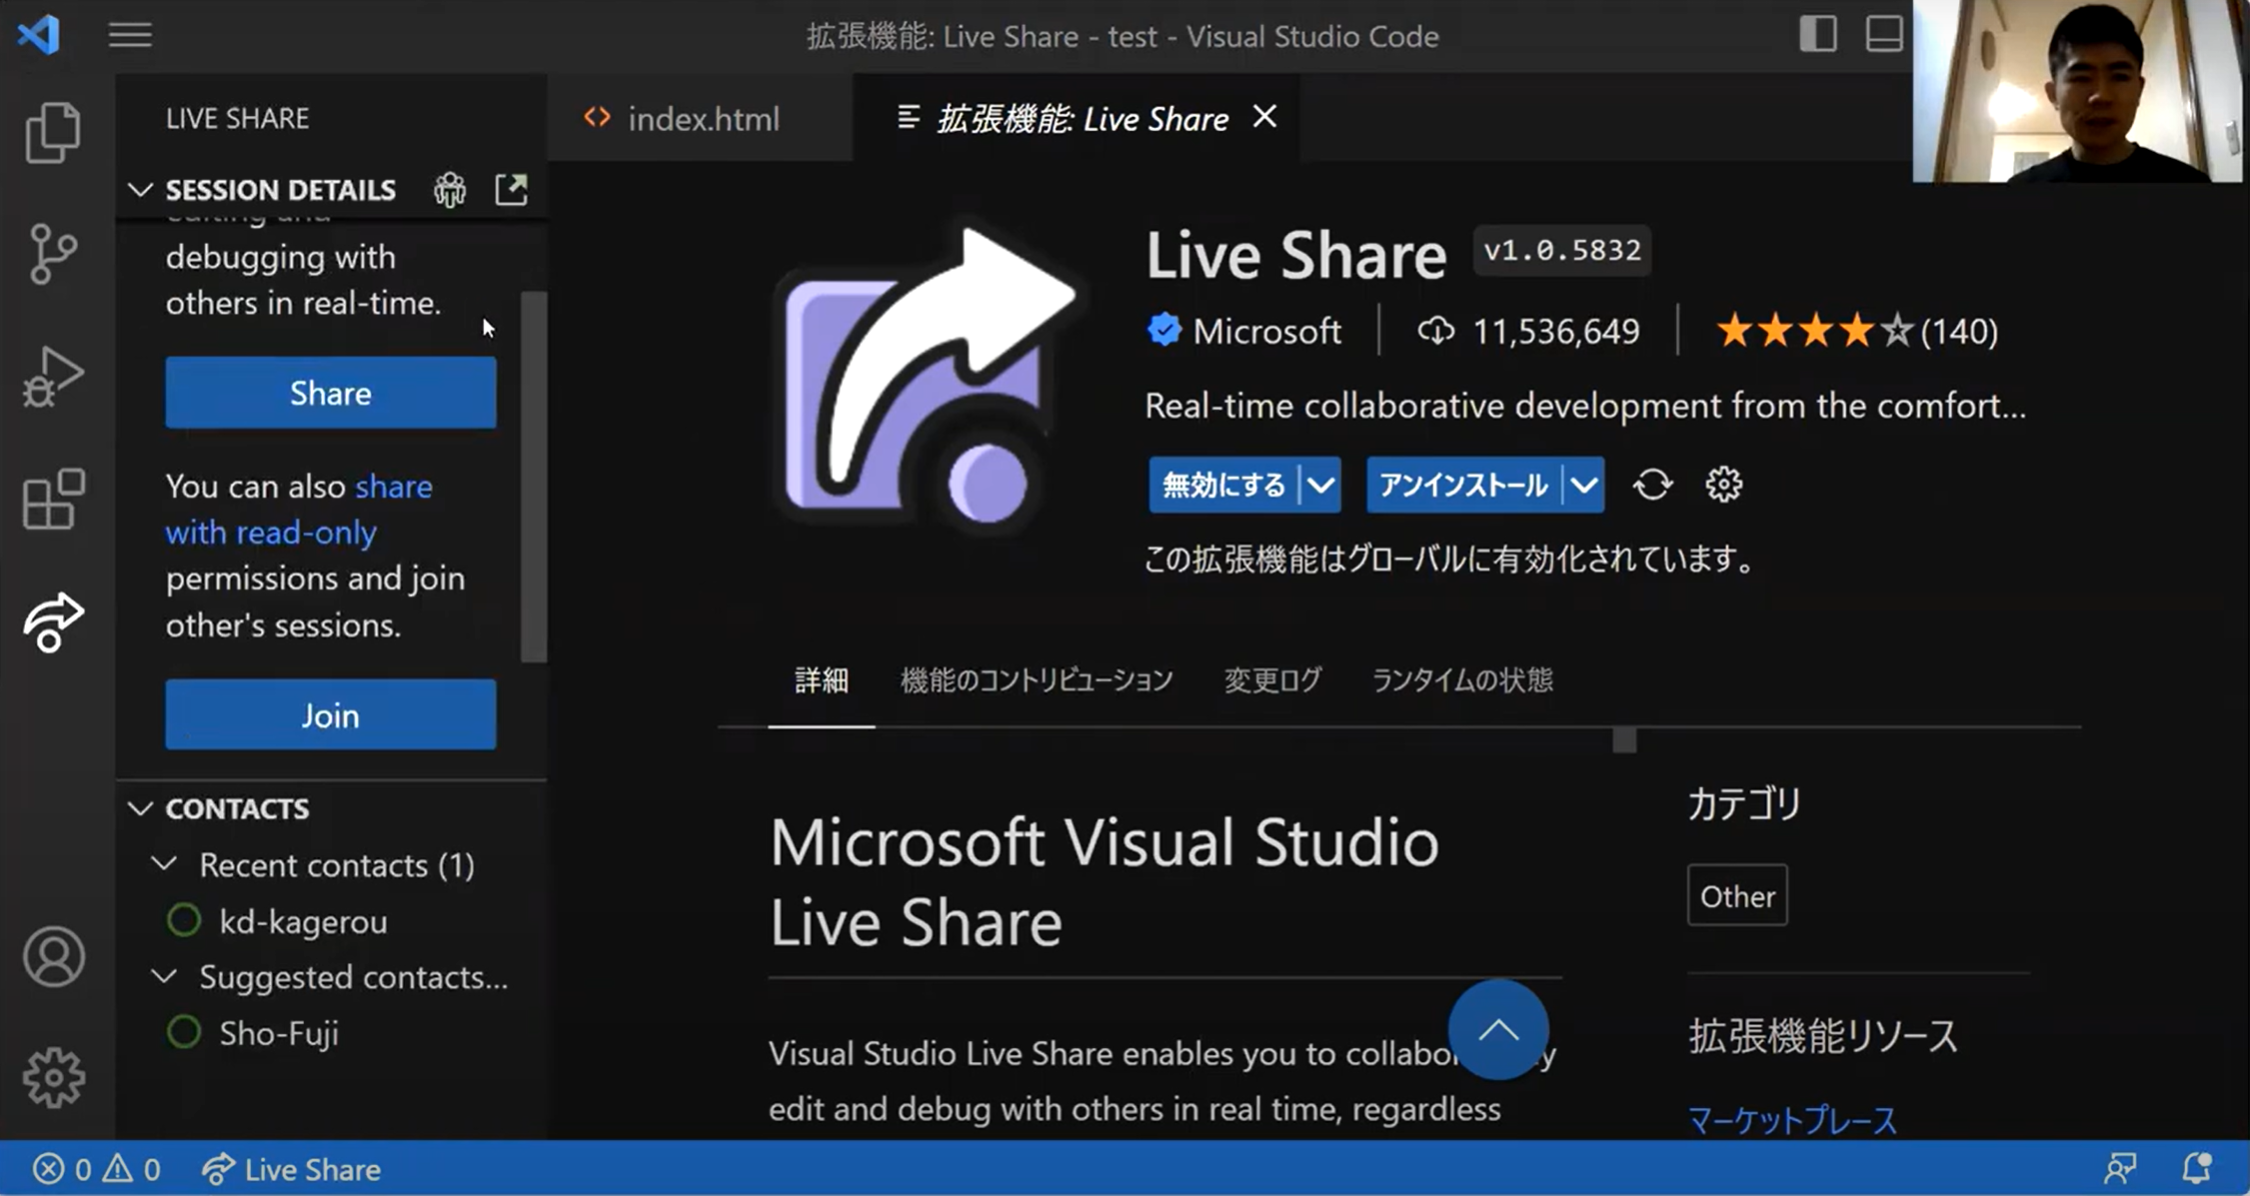Screen dimensions: 2250x1196
Task: Open the アンインストール dropdown arrow
Action: coord(1584,485)
